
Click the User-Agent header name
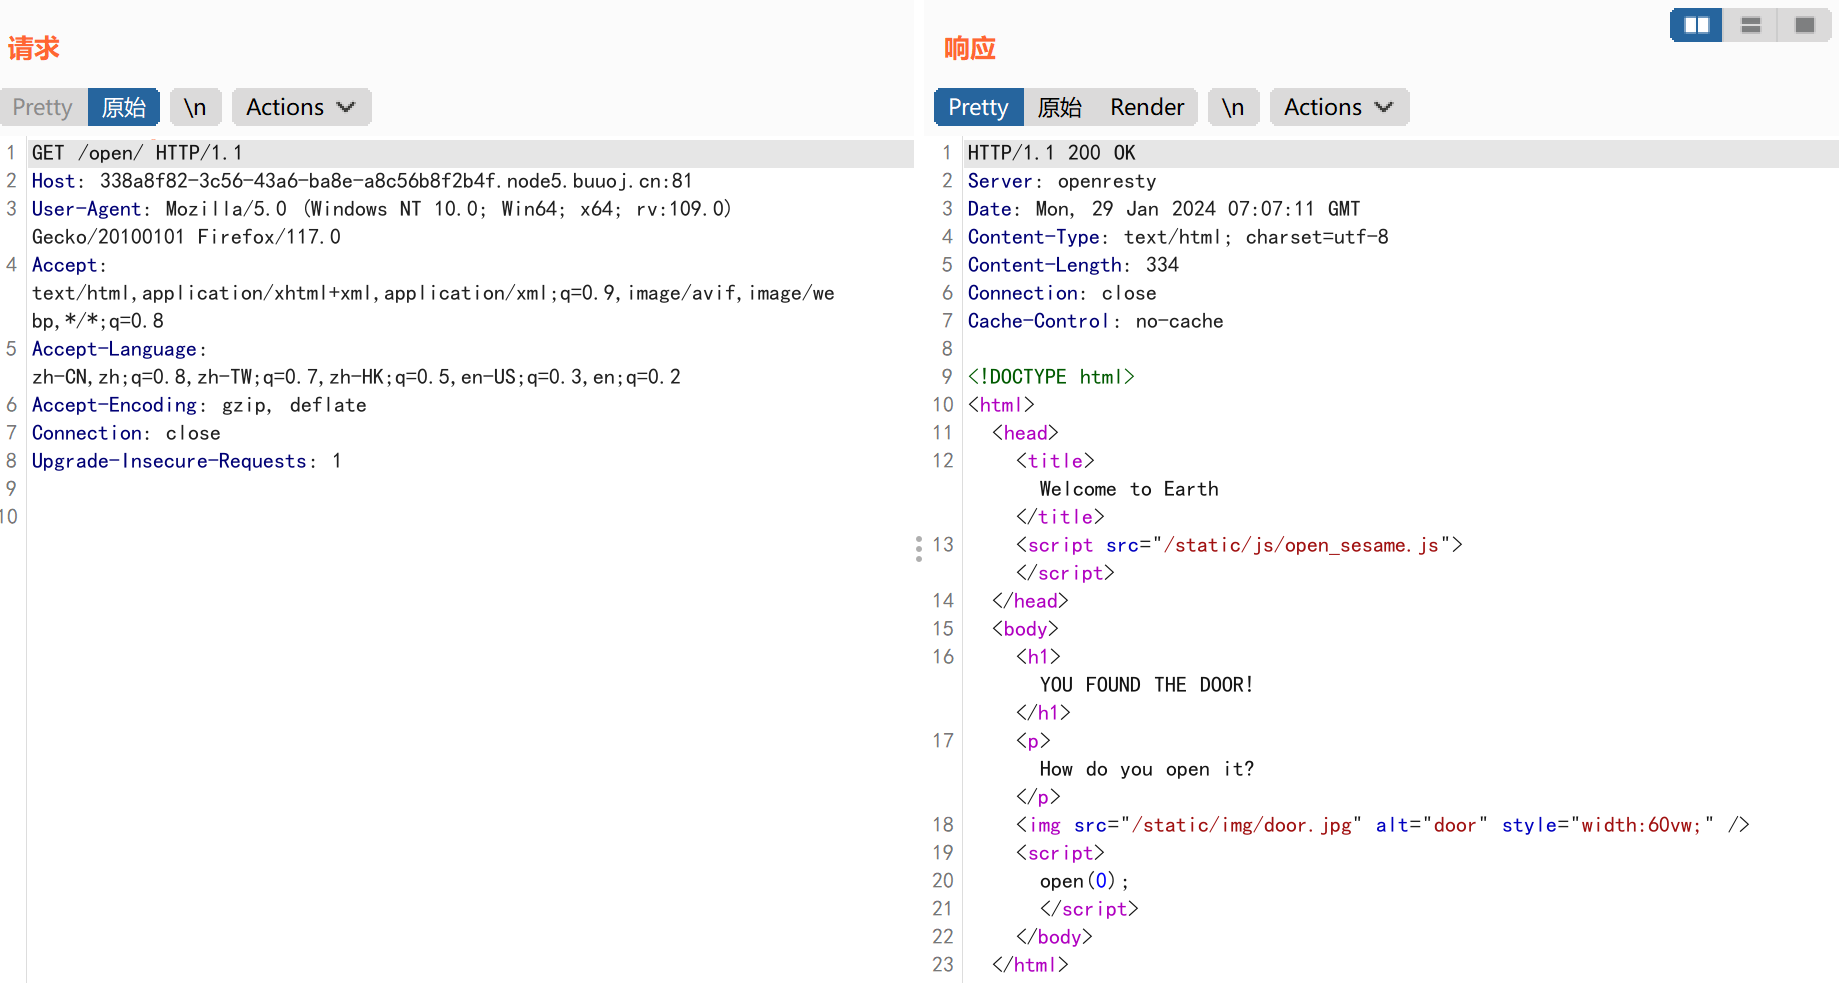[87, 209]
